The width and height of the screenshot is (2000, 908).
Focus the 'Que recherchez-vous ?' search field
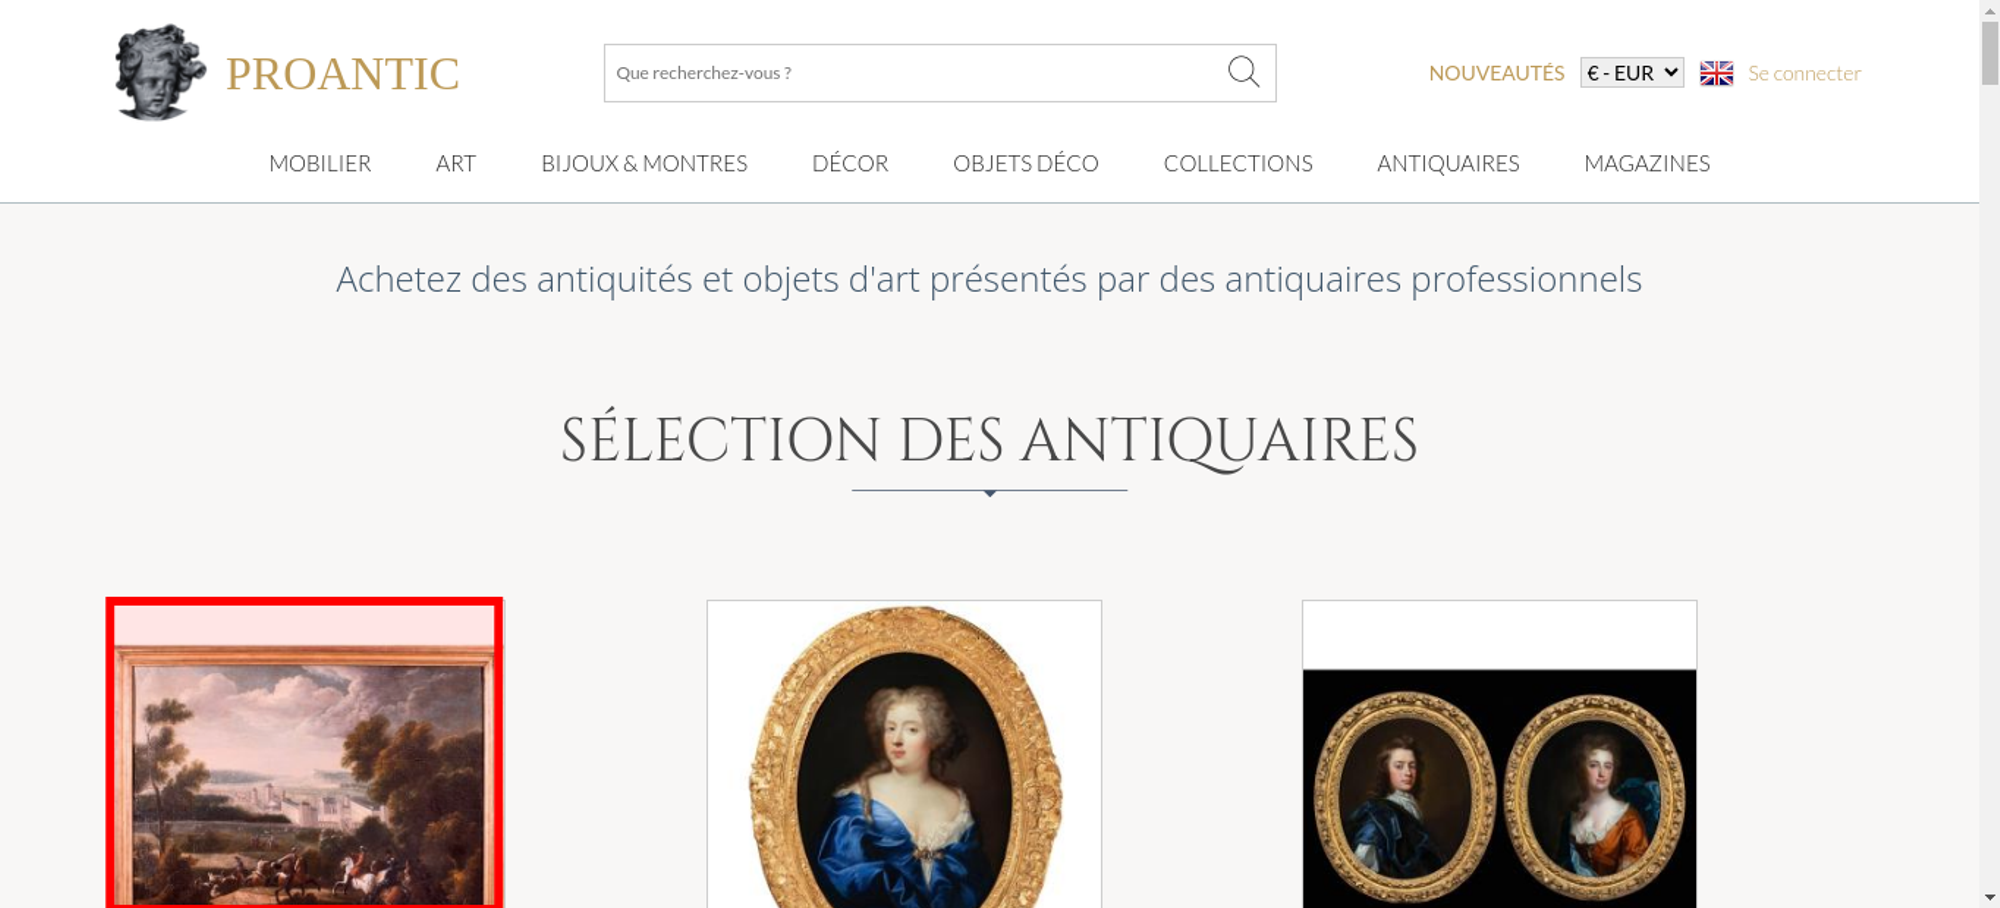915,73
